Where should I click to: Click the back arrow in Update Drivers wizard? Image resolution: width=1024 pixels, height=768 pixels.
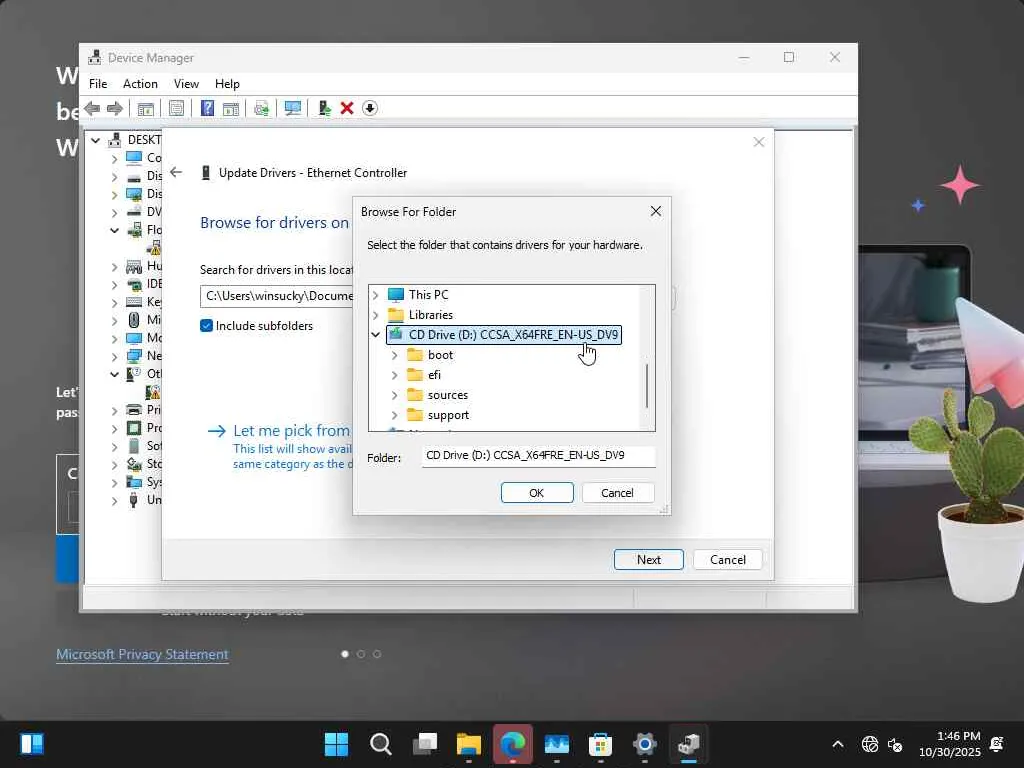pos(176,172)
